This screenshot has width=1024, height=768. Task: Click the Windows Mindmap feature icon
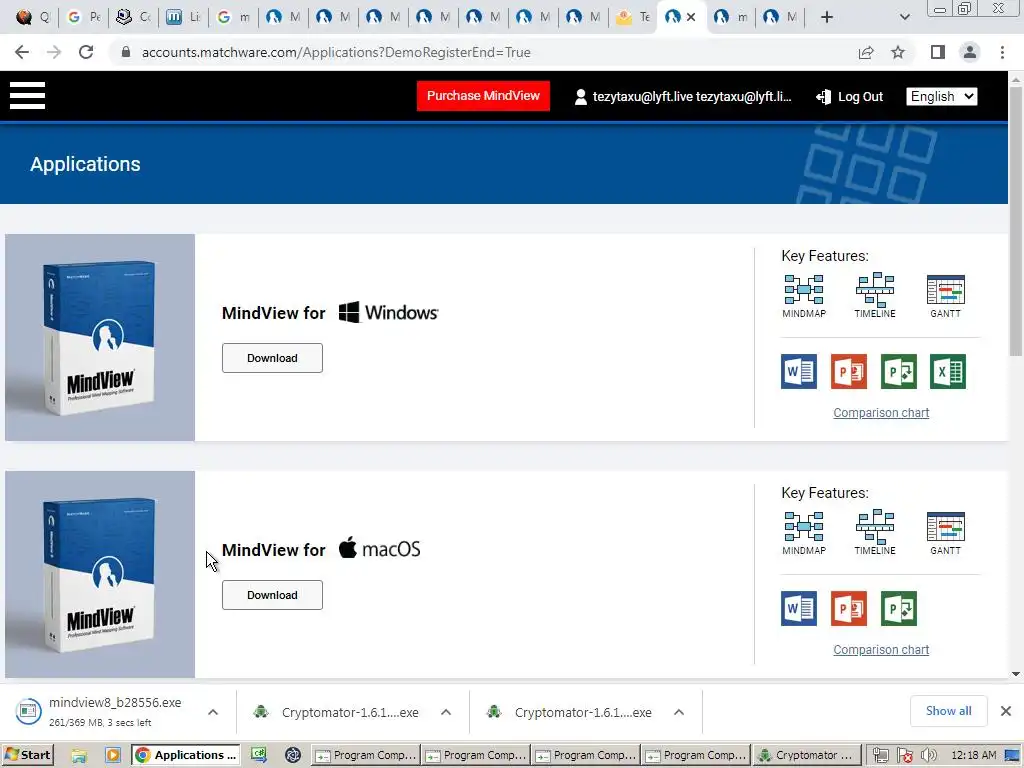click(x=804, y=295)
